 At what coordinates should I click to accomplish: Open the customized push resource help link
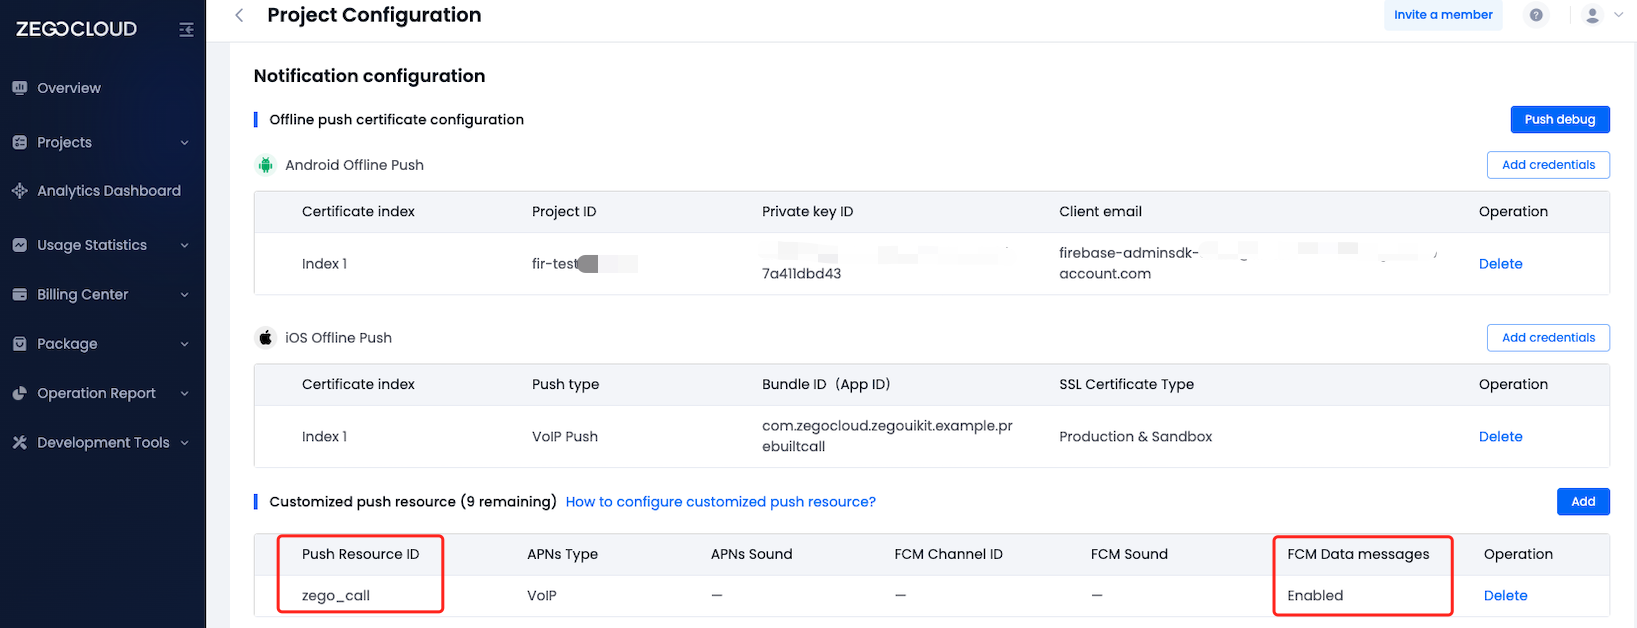point(720,502)
